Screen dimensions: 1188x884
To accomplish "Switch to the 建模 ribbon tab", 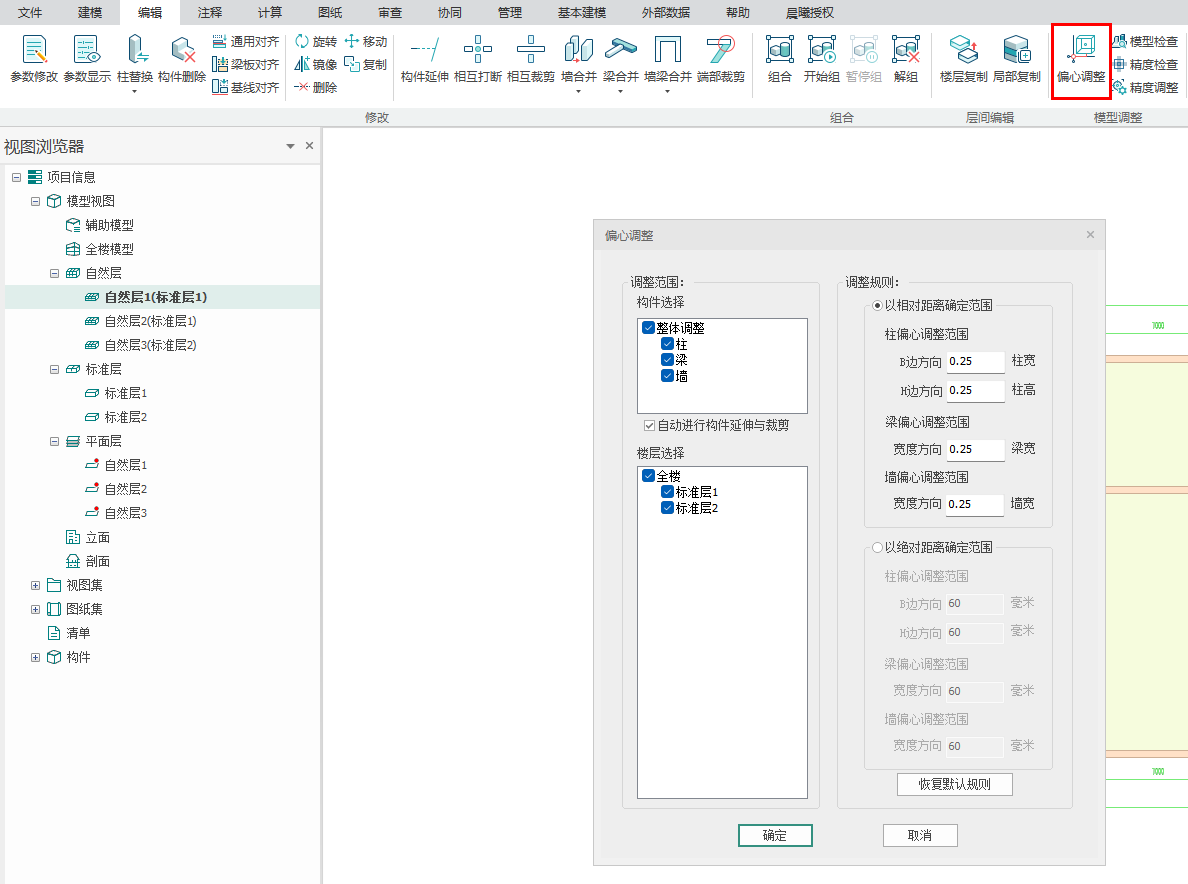I will coord(90,12).
